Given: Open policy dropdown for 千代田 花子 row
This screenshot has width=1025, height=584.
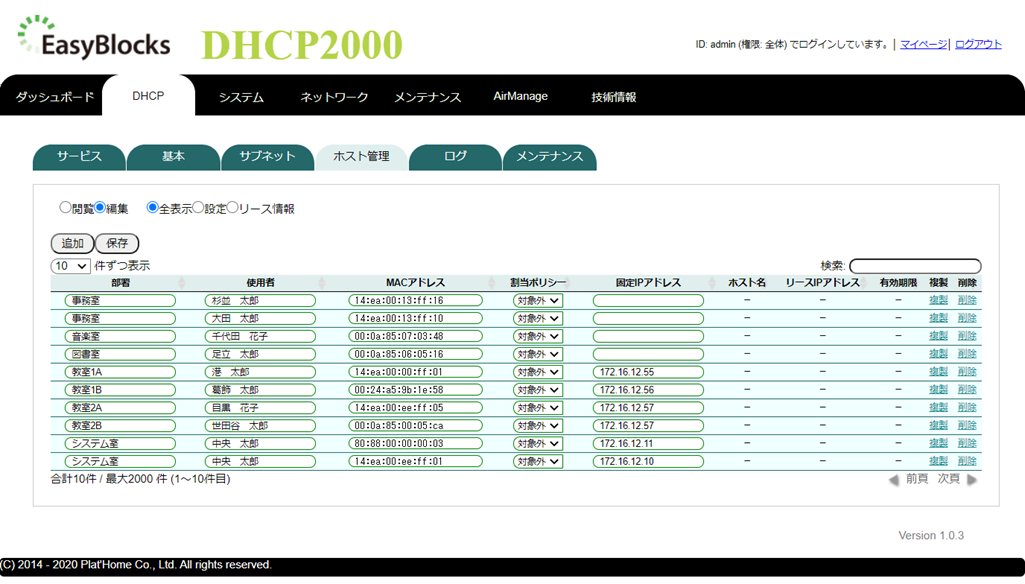Looking at the screenshot, I should pos(537,336).
